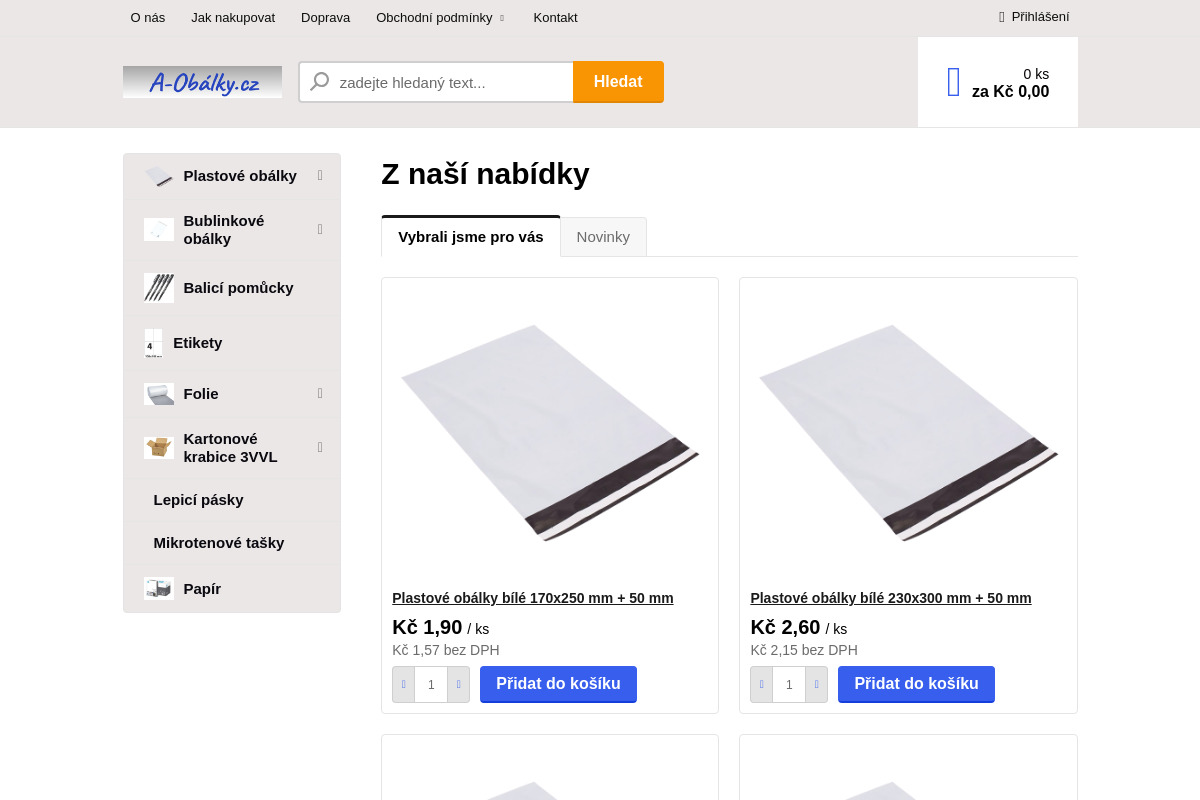This screenshot has height=800, width=1200.
Task: Click the Přihlášení person icon
Action: point(1000,16)
